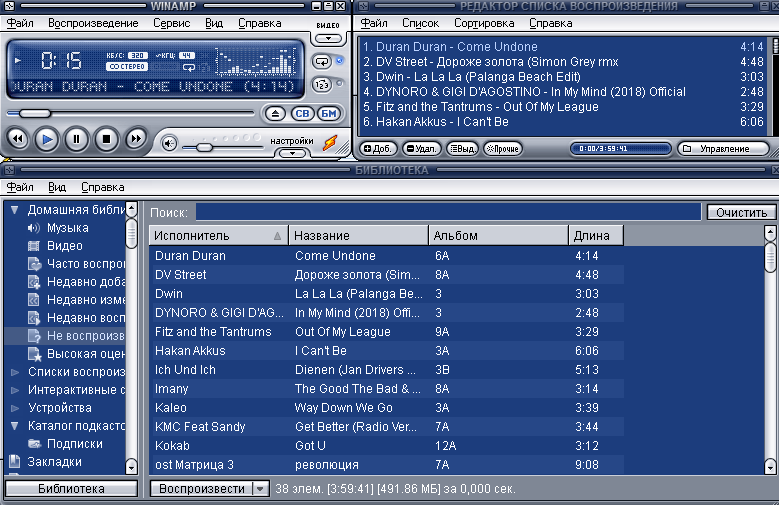The width and height of the screenshot is (779, 505).
Task: Select library row Kokab Got U
Action: (x=387, y=446)
